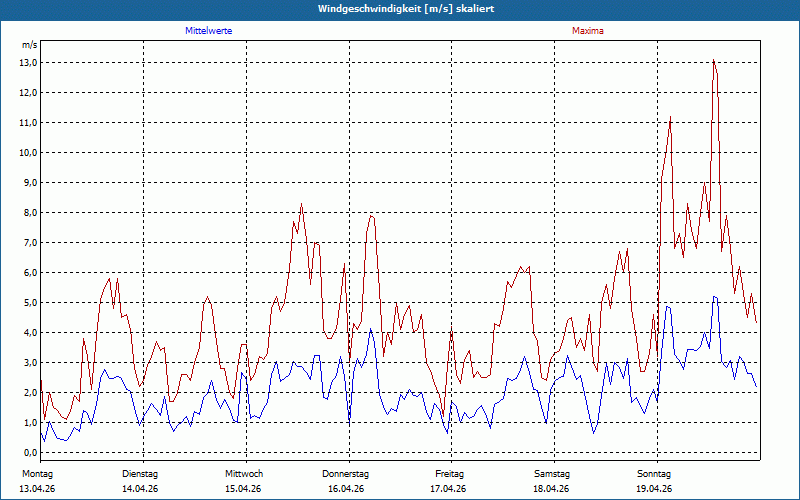
Task: Click the date 16.04.26
Action: point(346,489)
